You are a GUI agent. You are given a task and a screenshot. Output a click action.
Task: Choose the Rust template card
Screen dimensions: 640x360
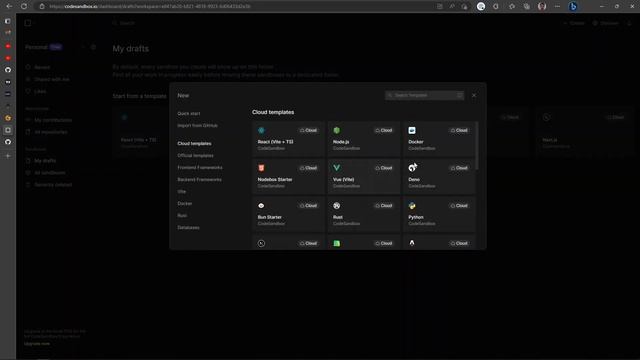(x=363, y=214)
